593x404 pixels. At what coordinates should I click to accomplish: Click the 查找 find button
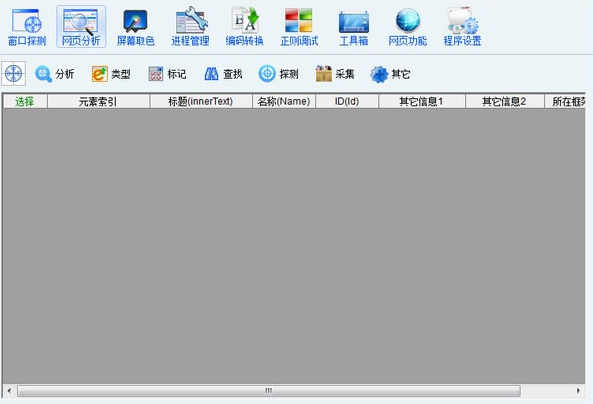tap(223, 74)
